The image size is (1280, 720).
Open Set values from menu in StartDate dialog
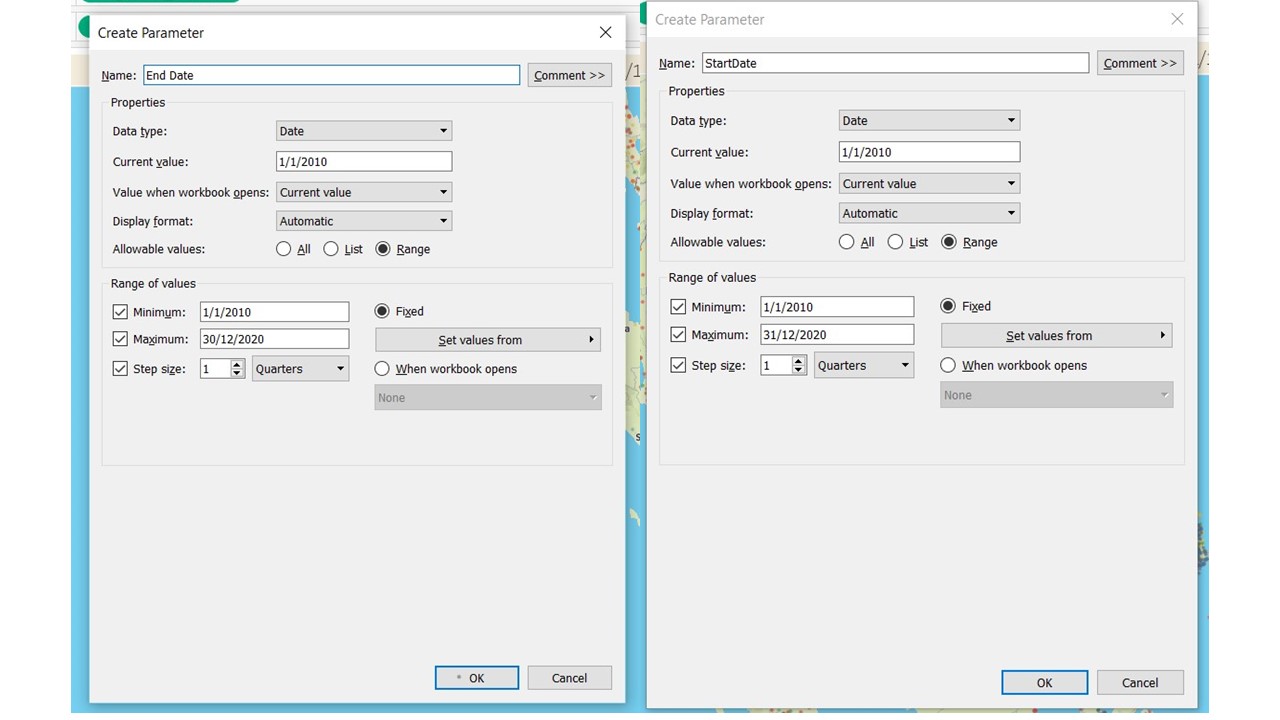point(1055,336)
